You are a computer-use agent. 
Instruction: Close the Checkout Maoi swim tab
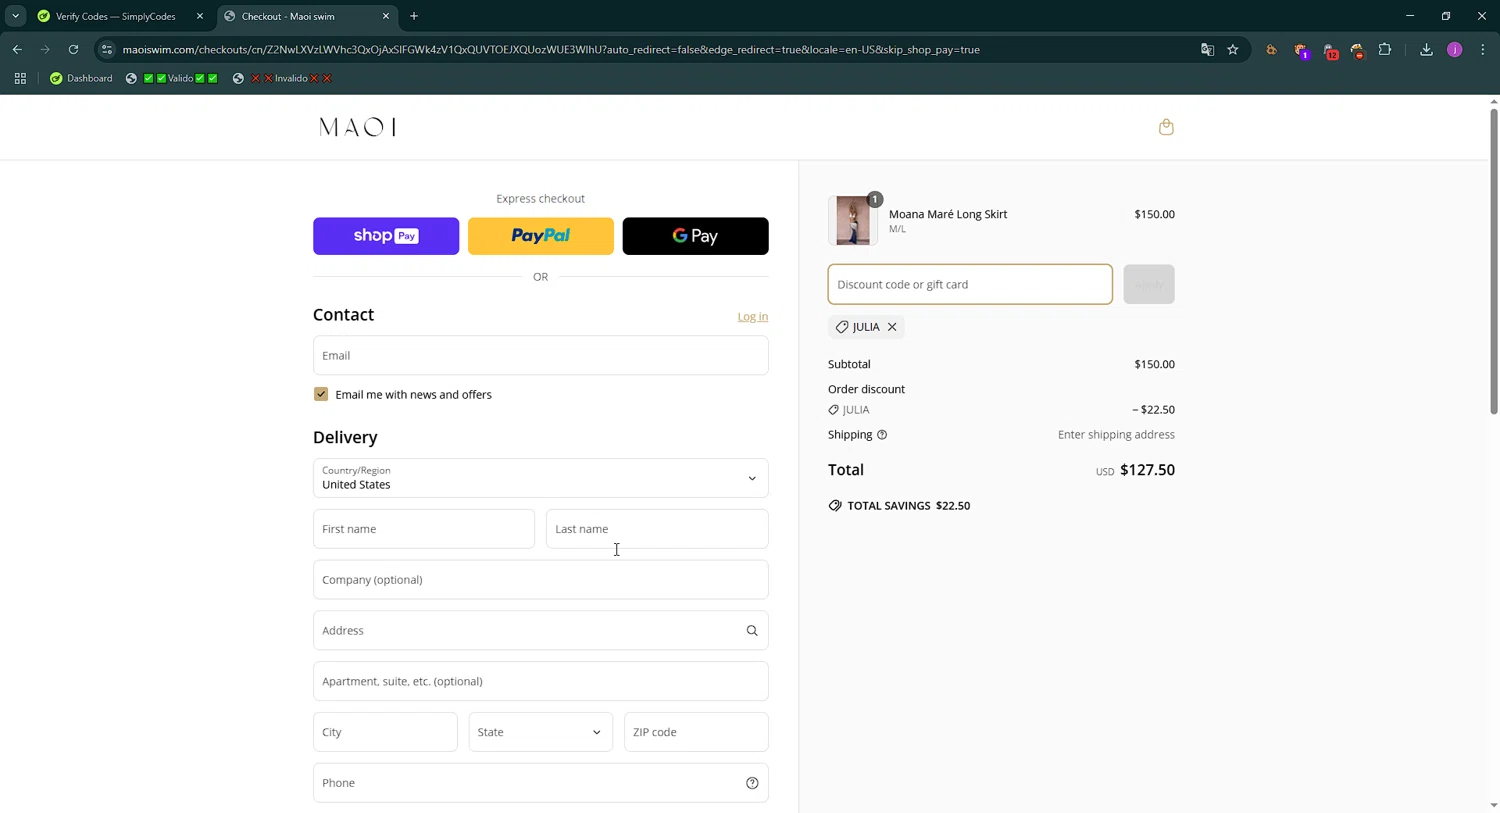point(386,16)
